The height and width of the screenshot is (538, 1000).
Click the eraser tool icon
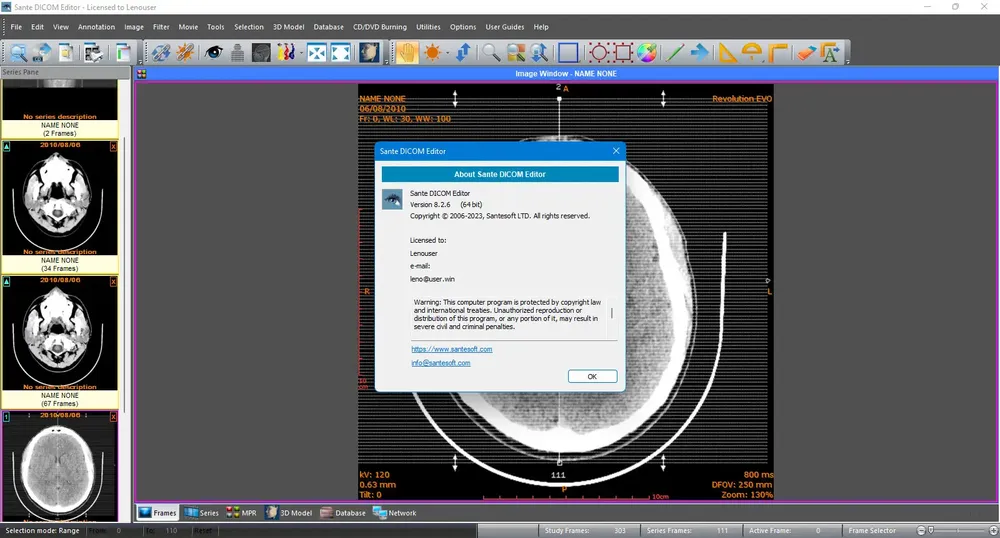pos(806,53)
